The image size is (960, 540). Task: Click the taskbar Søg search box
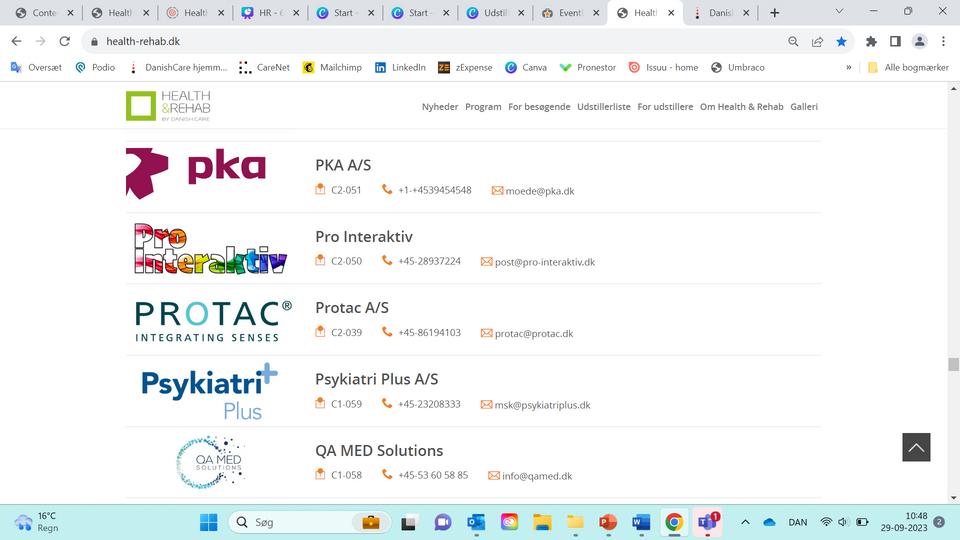(309, 522)
